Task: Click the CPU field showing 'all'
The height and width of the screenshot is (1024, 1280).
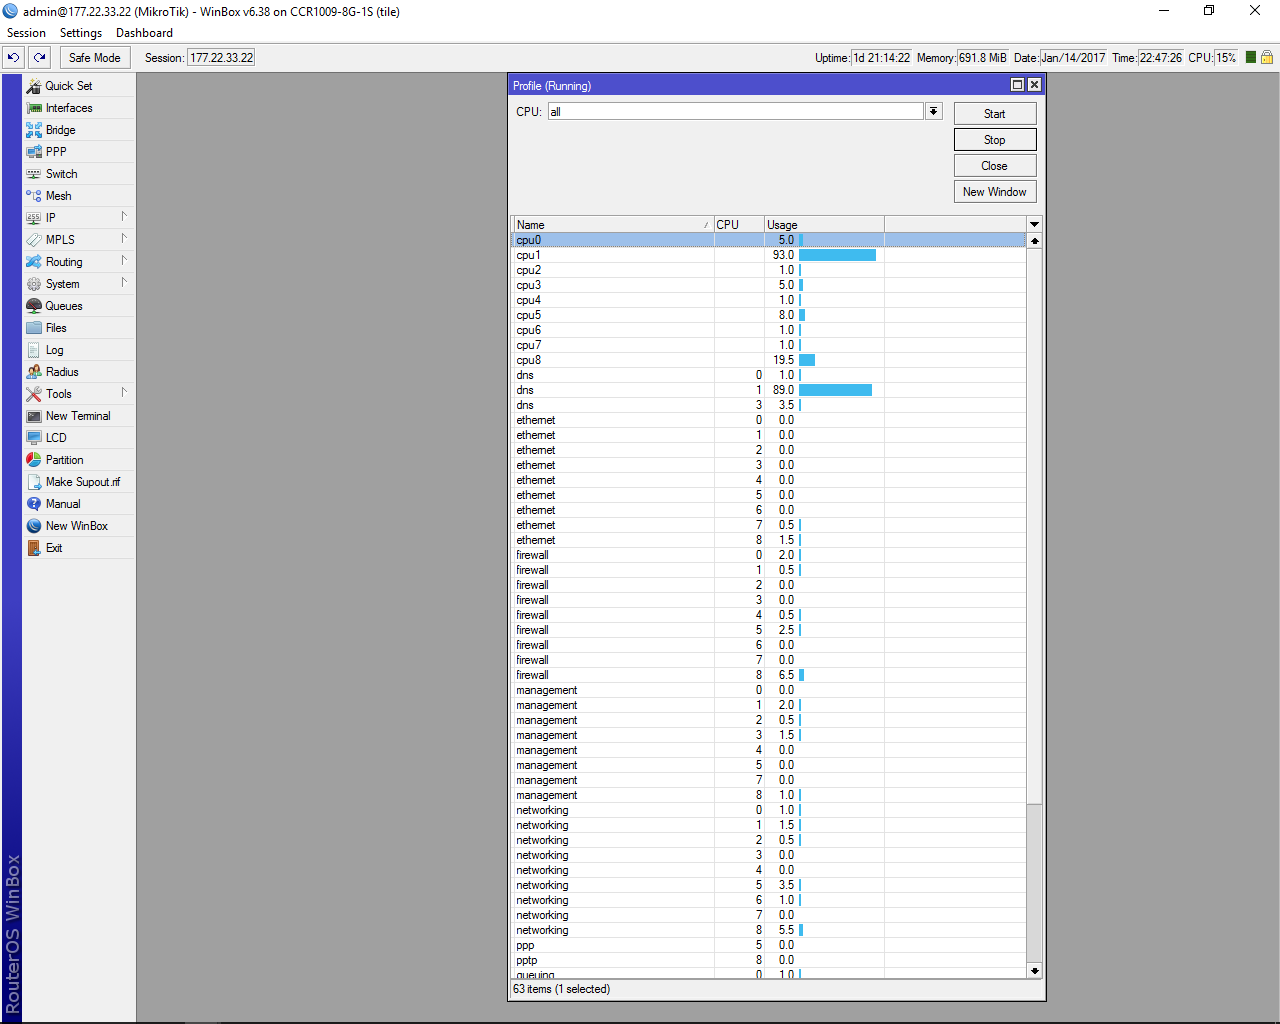Action: (736, 111)
